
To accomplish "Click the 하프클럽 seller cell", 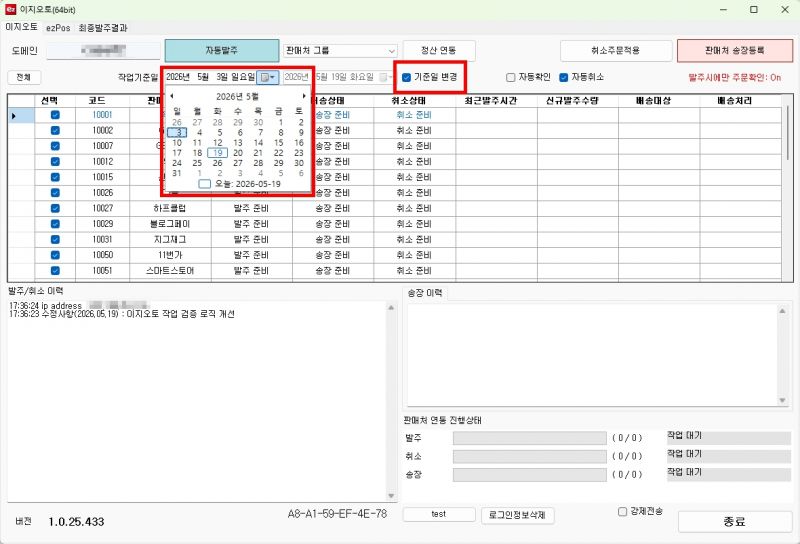I will click(x=170, y=208).
